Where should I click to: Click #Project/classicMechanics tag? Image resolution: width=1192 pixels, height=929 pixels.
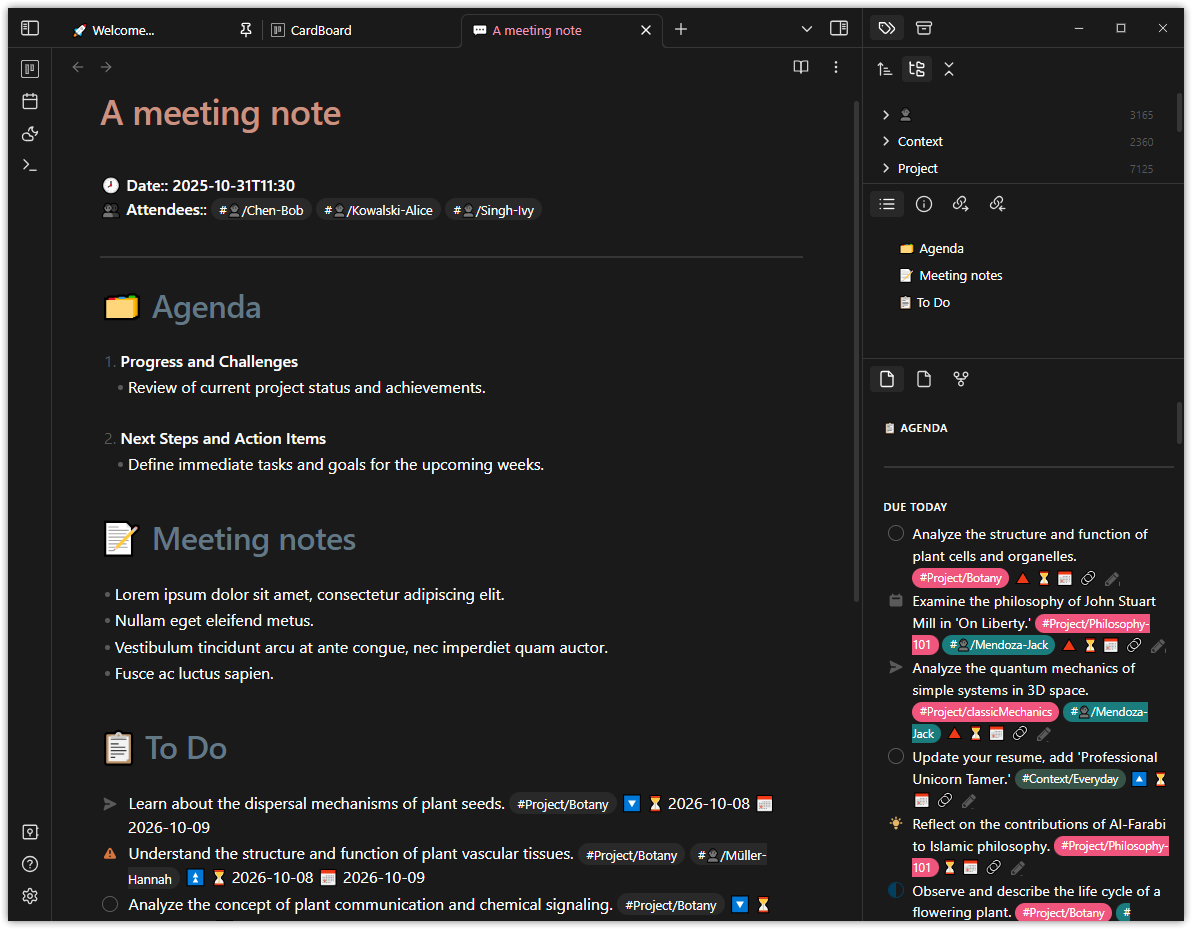(985, 712)
